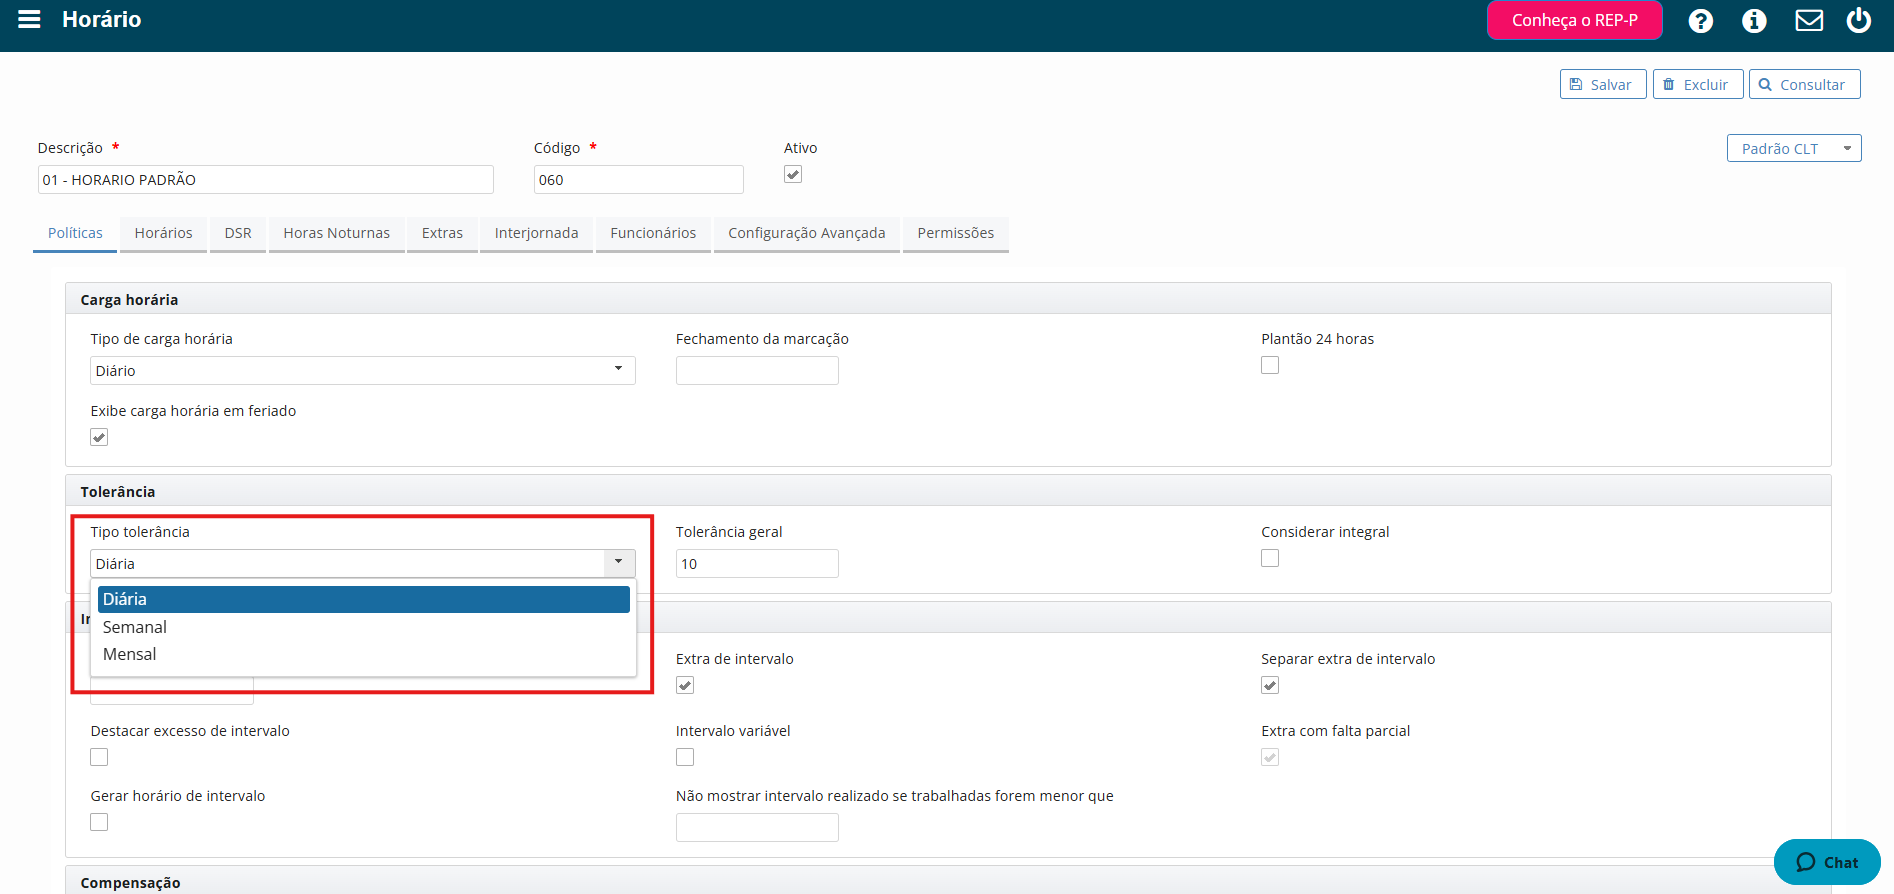Enable Destacar excesso de intervalo checkbox

coord(99,757)
